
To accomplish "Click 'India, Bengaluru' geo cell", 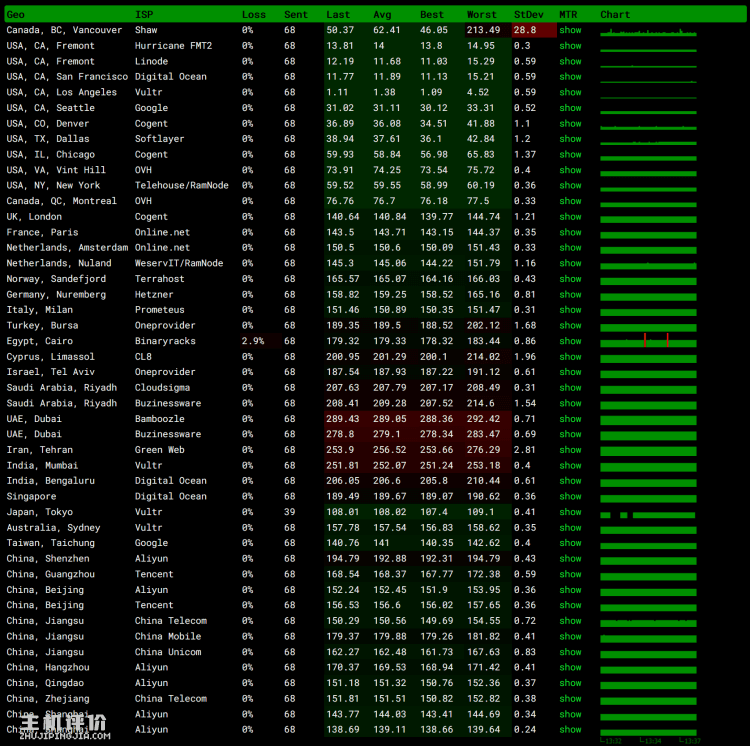I will (51, 481).
